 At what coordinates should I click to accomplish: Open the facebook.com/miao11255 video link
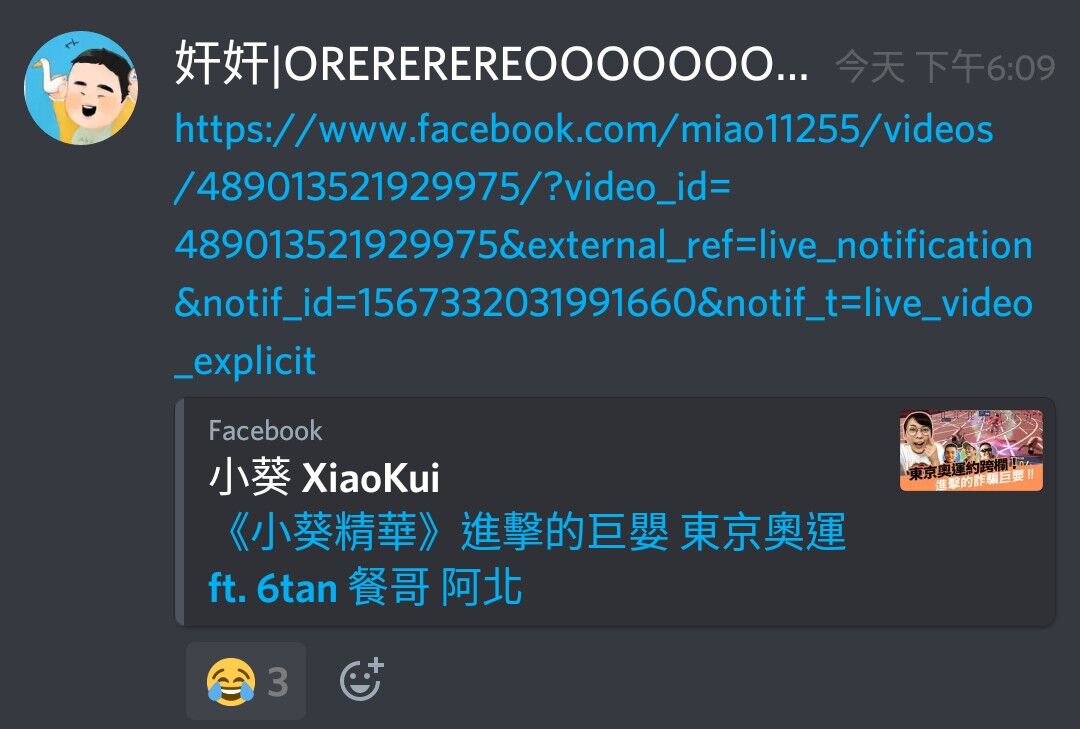[x=603, y=245]
